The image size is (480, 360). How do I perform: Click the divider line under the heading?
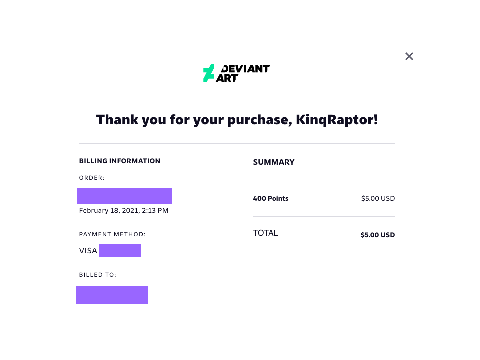point(237,144)
